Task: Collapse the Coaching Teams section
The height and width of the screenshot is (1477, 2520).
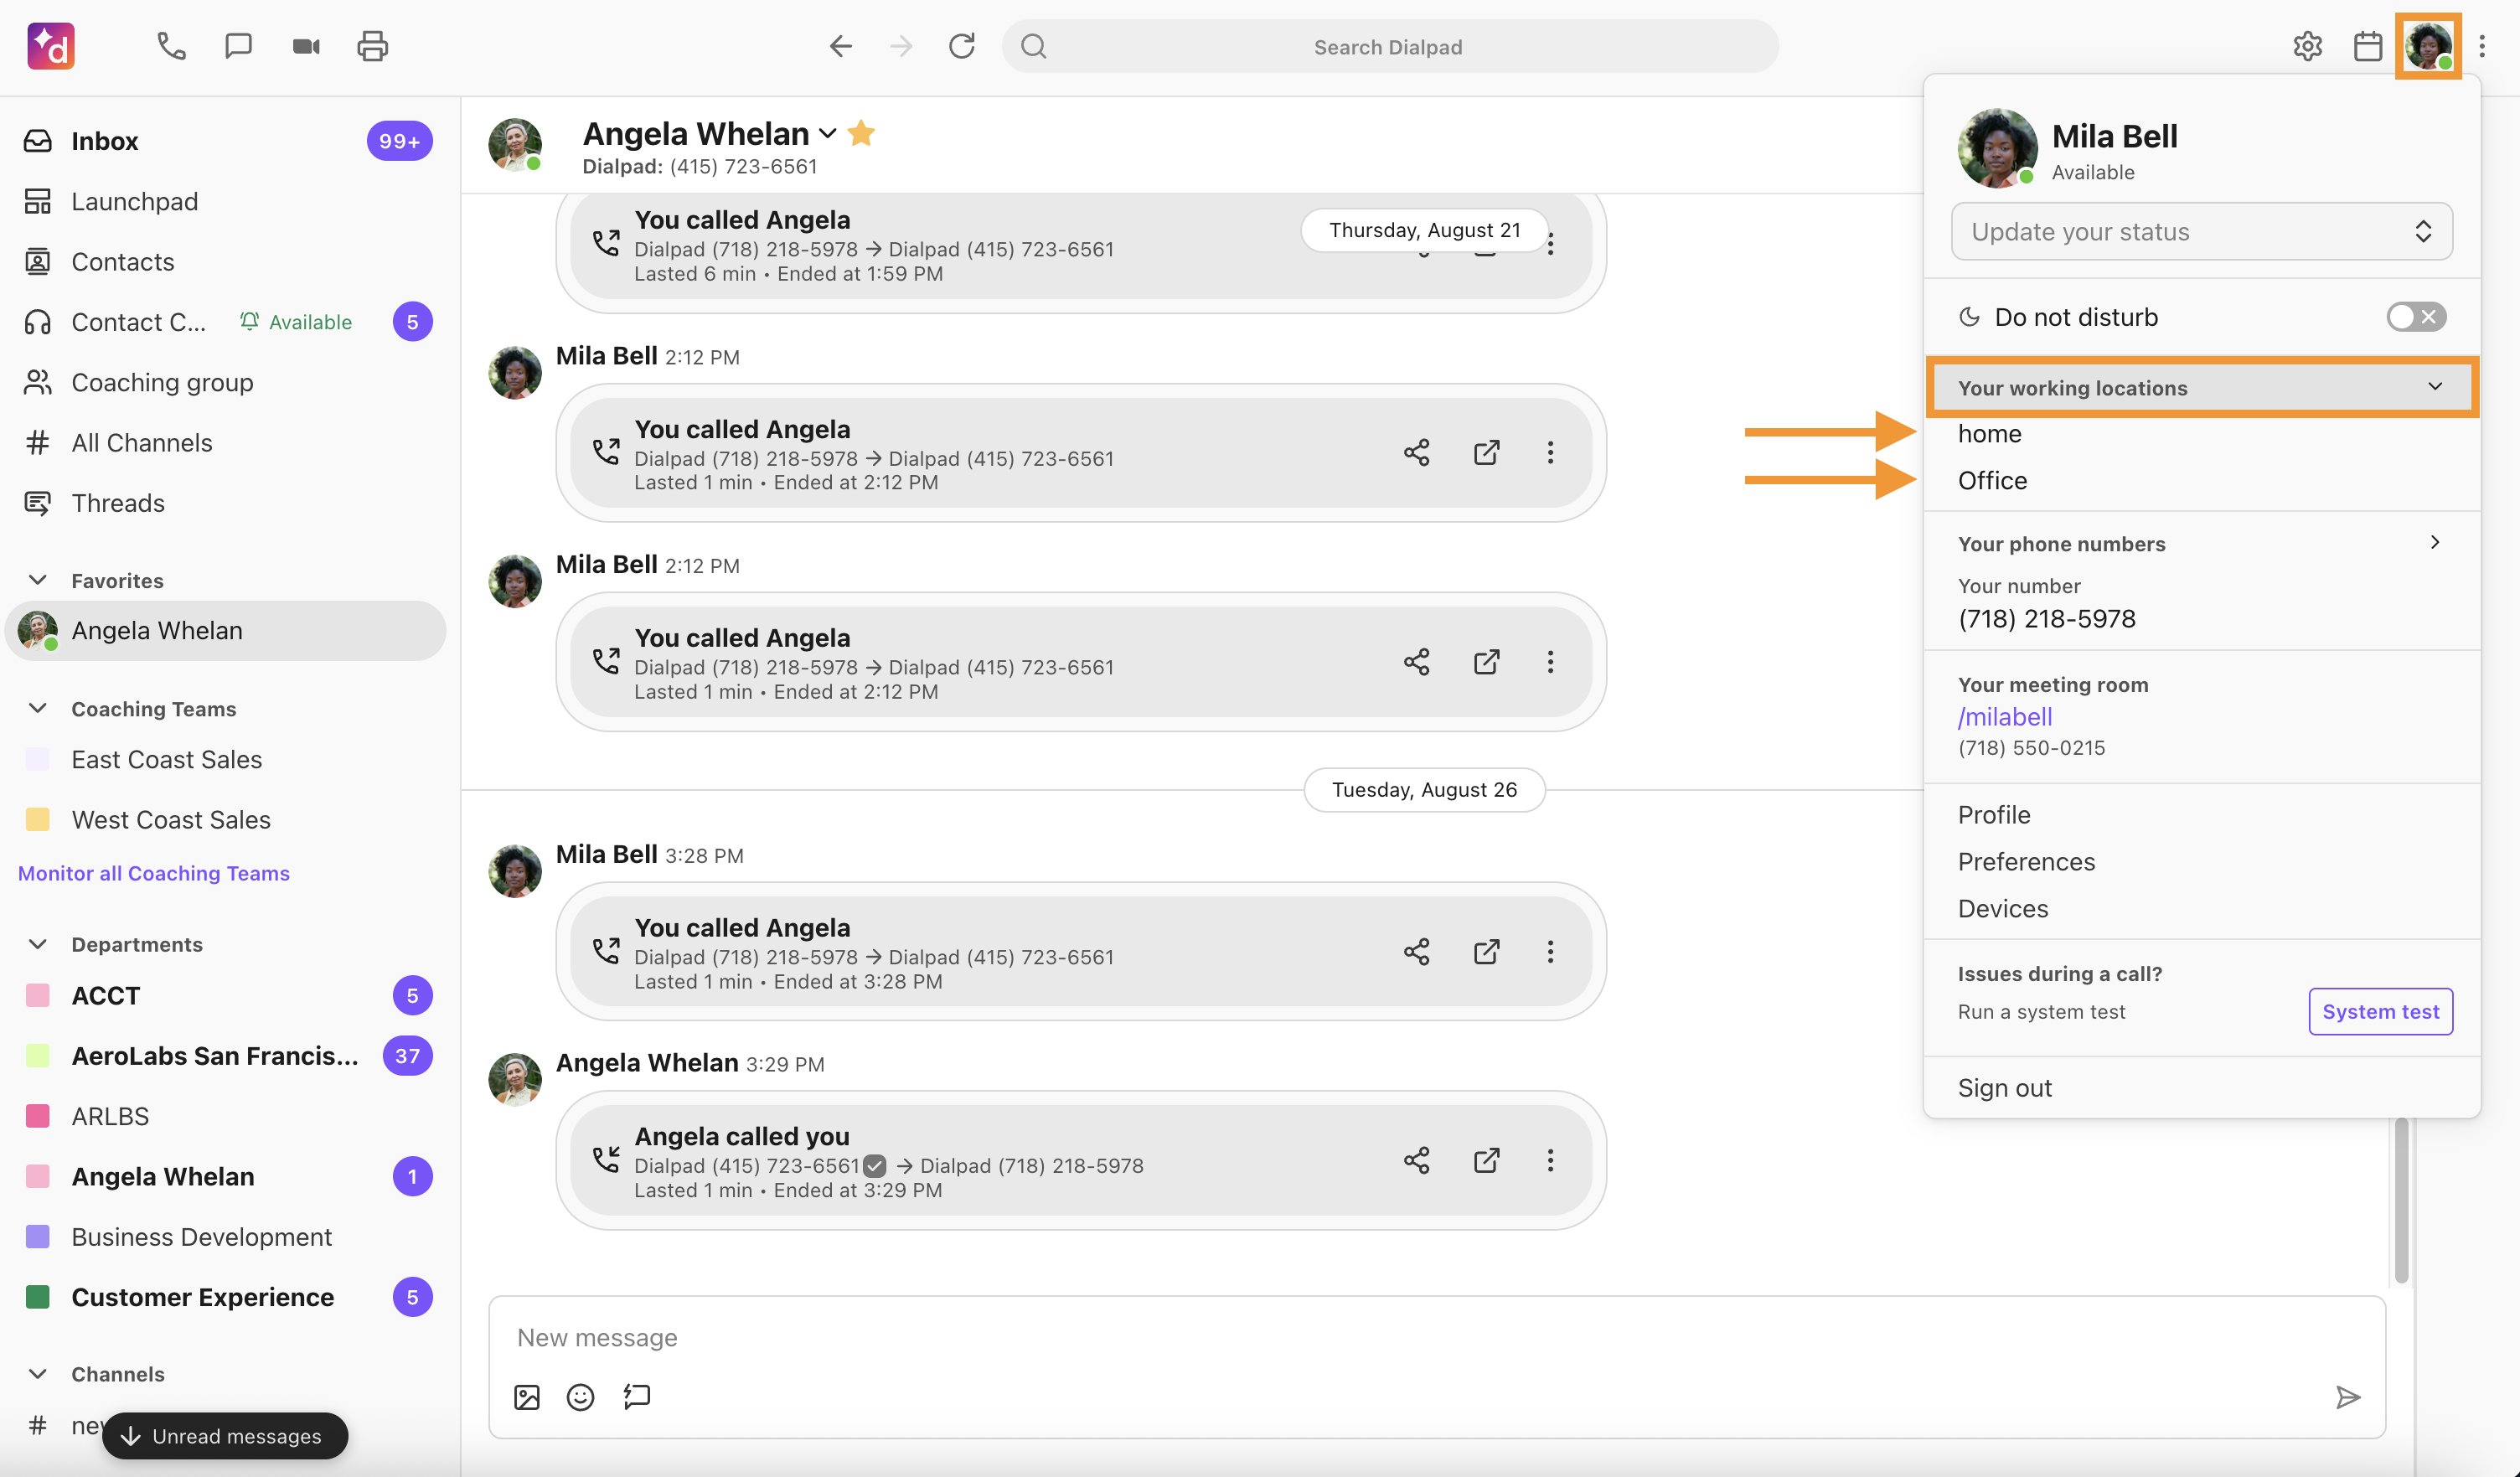Action: tap(37, 708)
